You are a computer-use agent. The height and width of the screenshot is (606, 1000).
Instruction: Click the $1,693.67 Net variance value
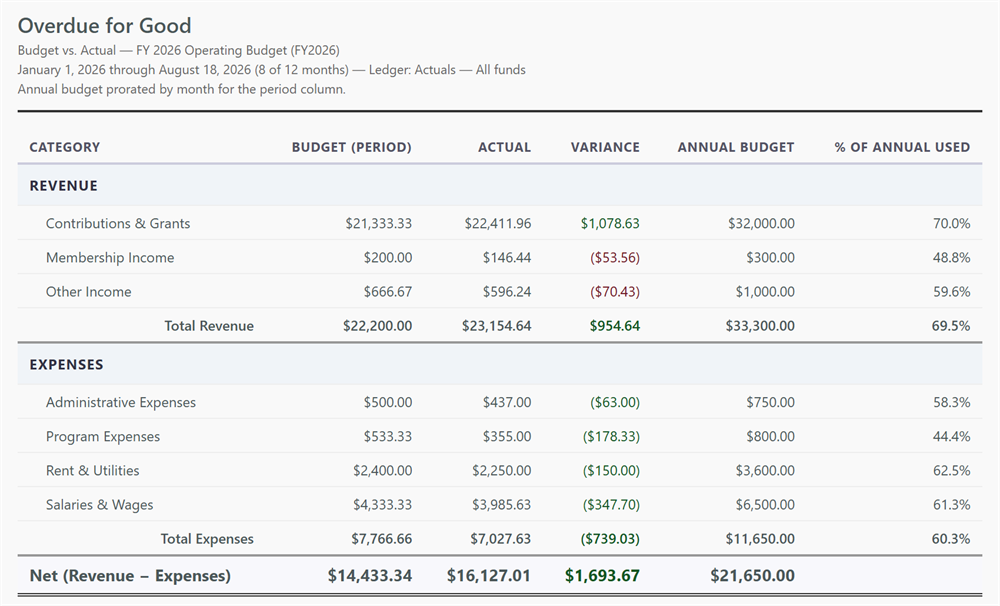pos(602,575)
